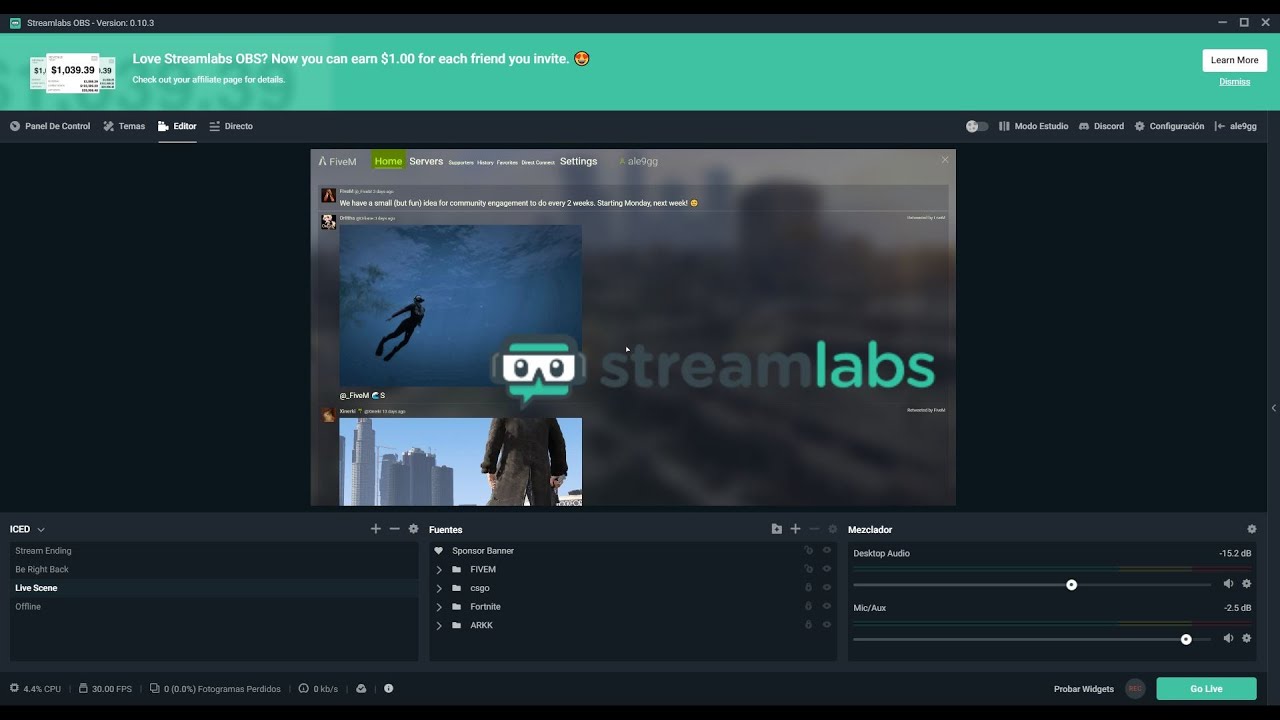Screen dimensions: 1280x720
Task: Toggle lock on Fortnite folder
Action: point(809,607)
